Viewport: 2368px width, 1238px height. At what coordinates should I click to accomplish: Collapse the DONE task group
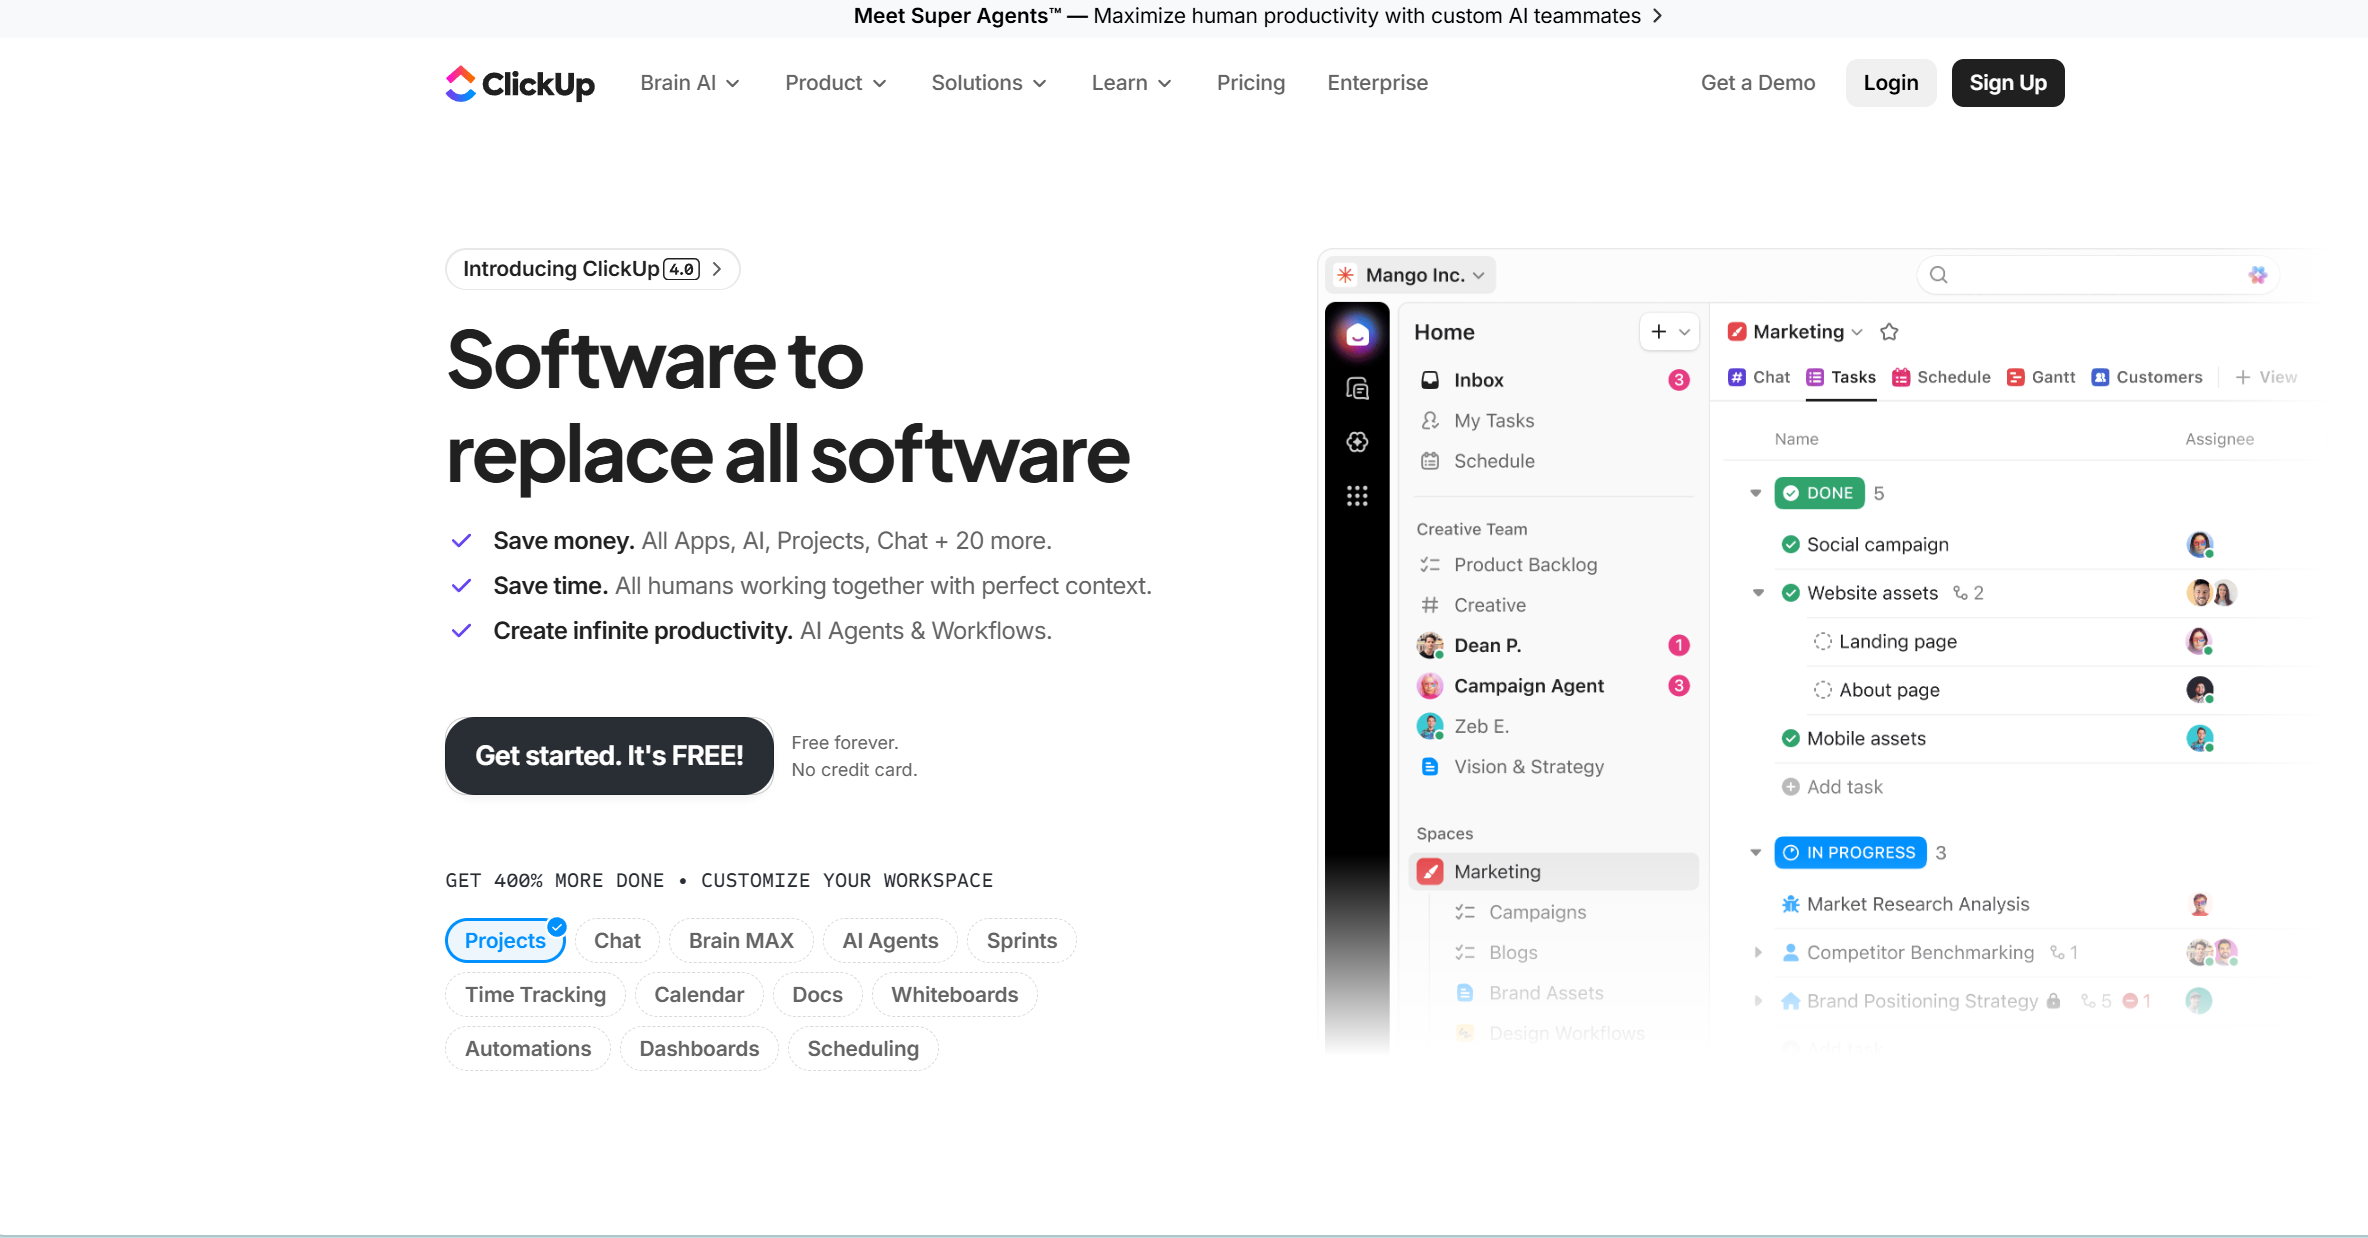1755,493
